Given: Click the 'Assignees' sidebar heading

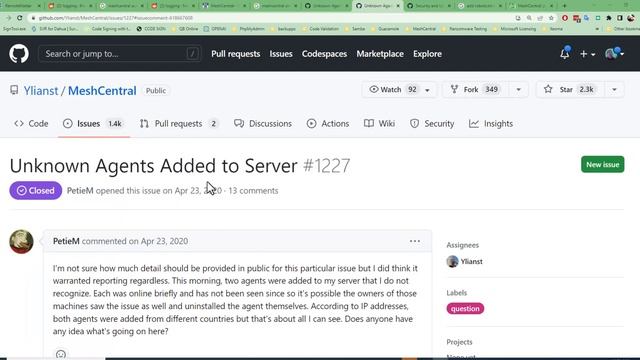Looking at the screenshot, I should 462,245.
